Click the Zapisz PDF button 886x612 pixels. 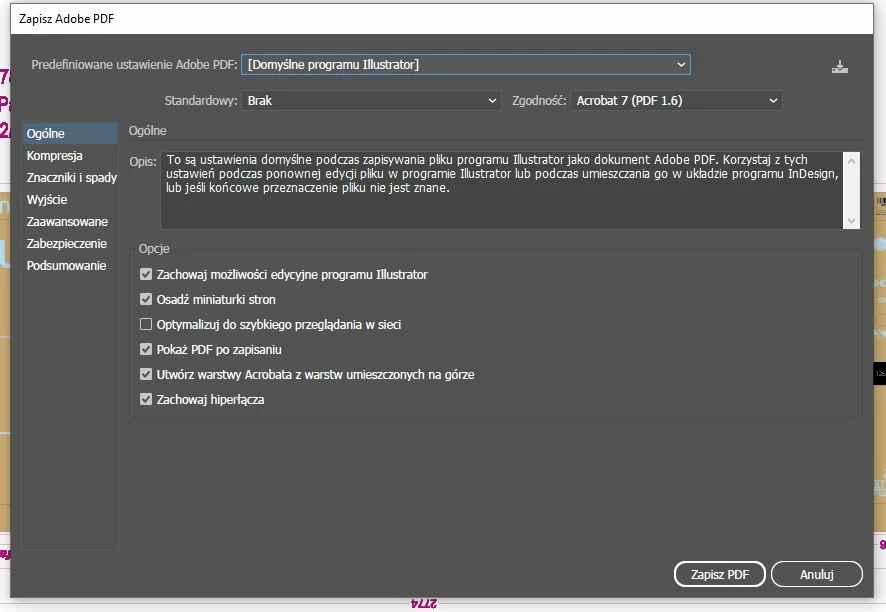[x=719, y=574]
